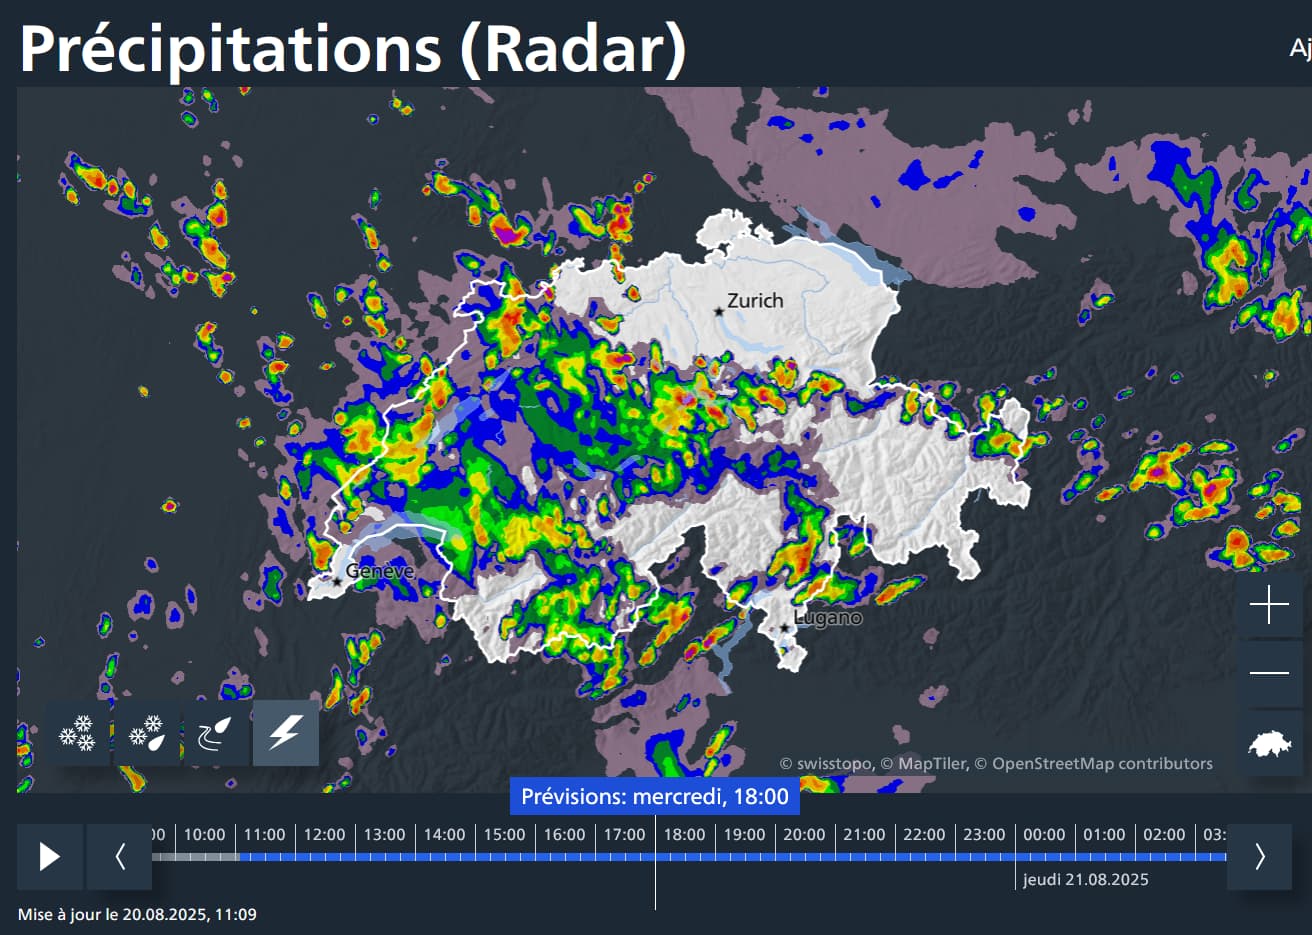Click the Zurich city label on map
Image resolution: width=1312 pixels, height=935 pixels.
(x=754, y=301)
